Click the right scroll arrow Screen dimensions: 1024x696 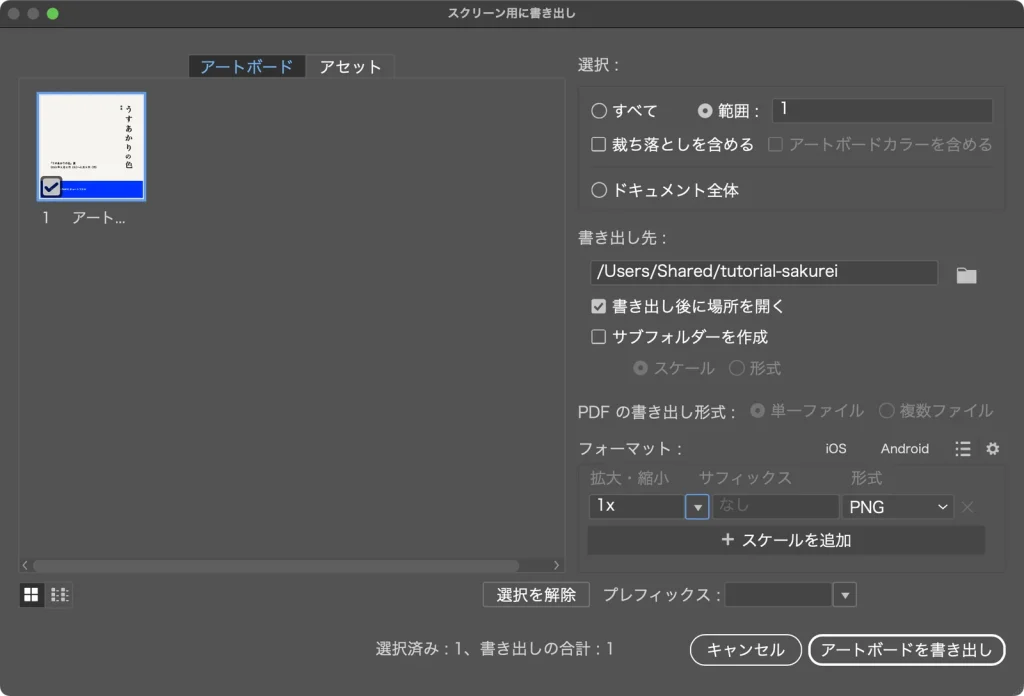click(x=556, y=565)
